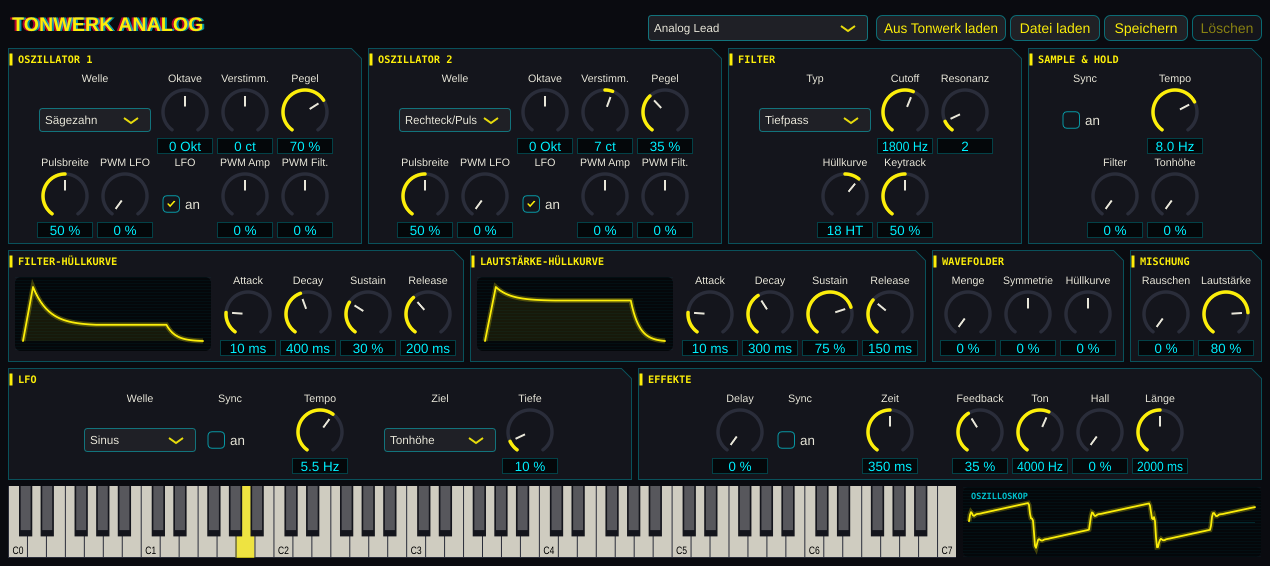Image resolution: width=1270 pixels, height=566 pixels.
Task: Click Oszillator 1 Verstimm. knob
Action: point(245,112)
